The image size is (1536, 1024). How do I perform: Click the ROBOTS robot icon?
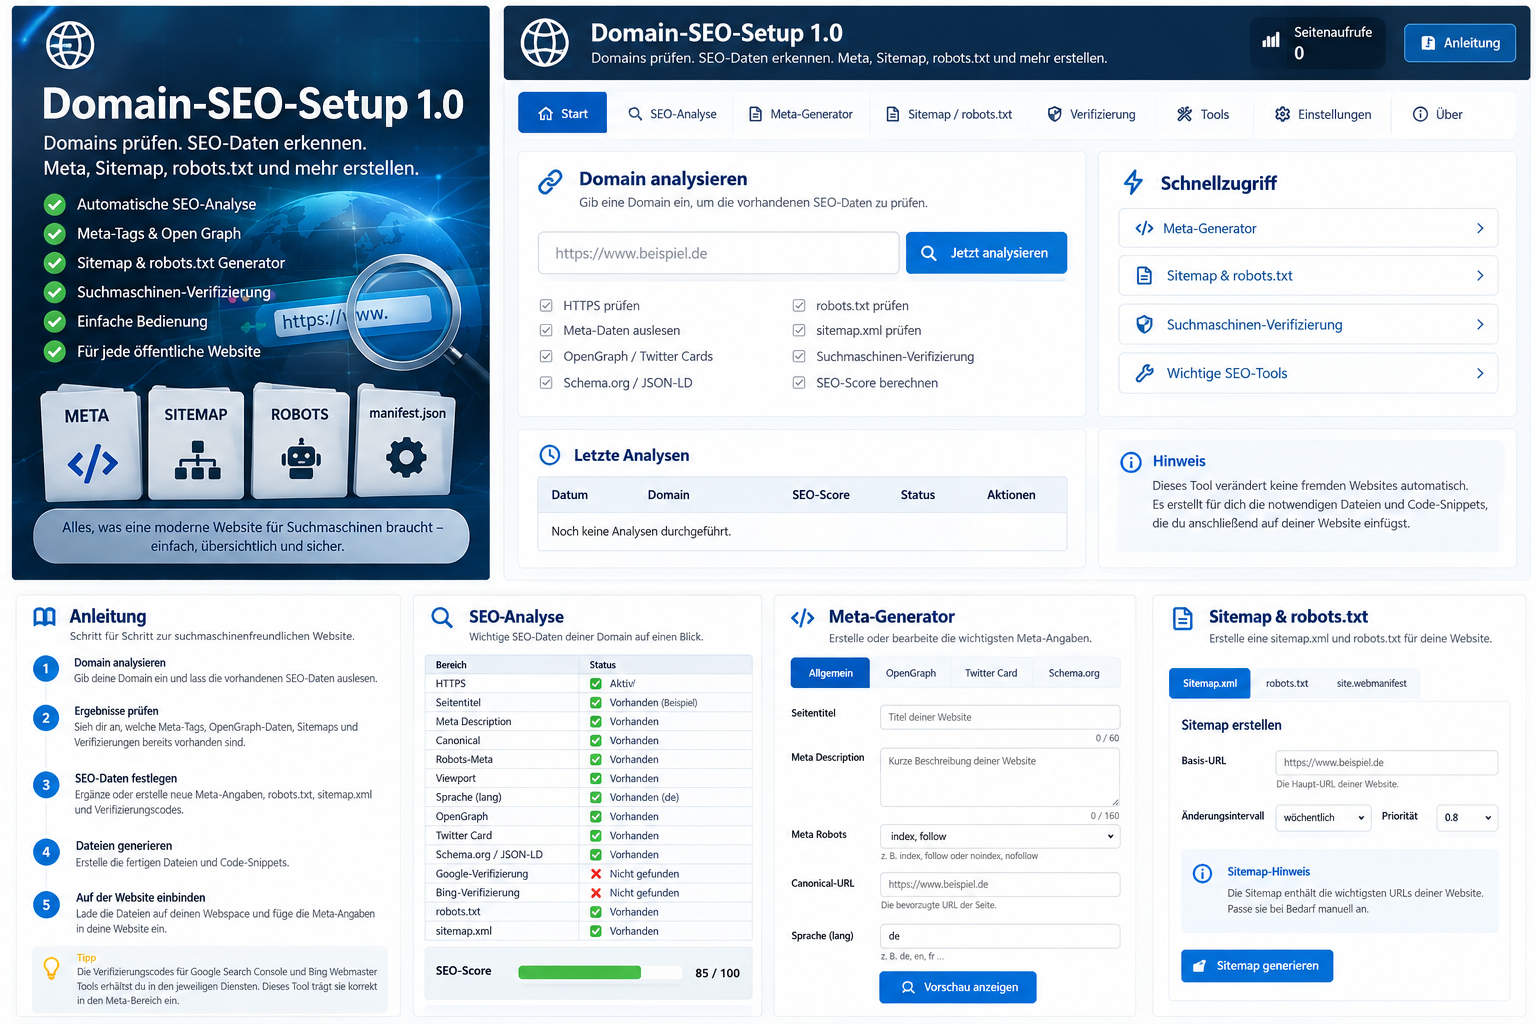tap(301, 460)
